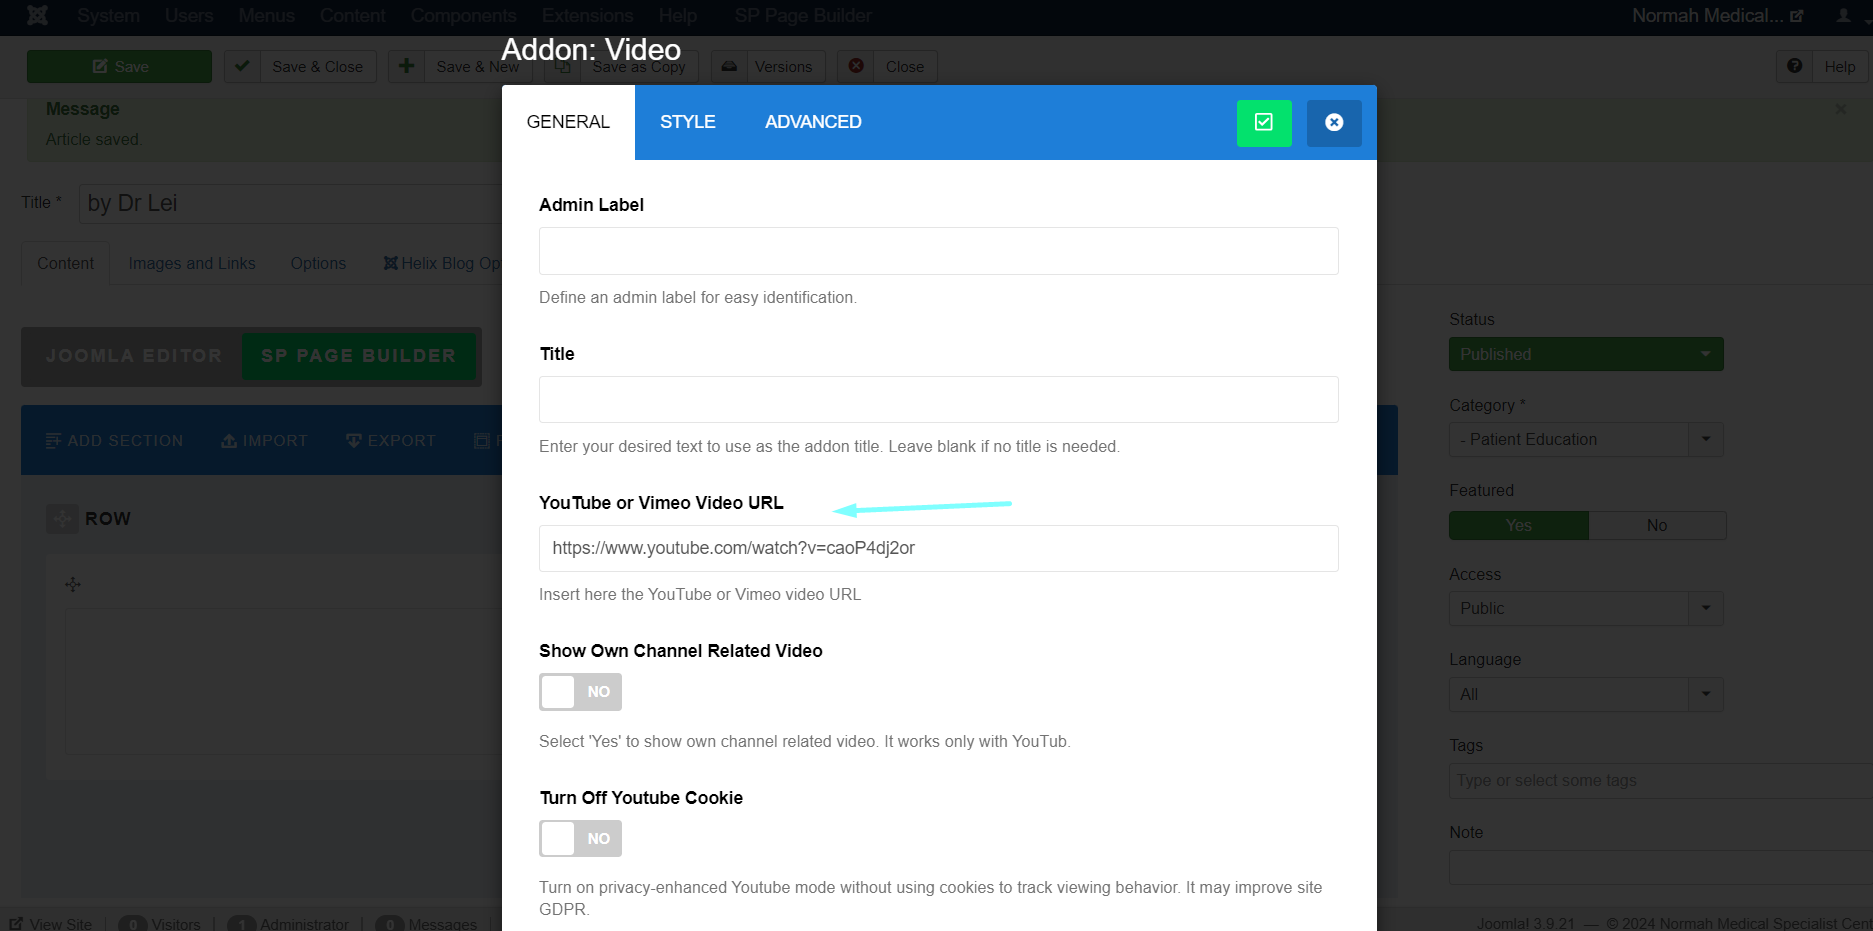Click the Normah Medical site link
The height and width of the screenshot is (931, 1873).
click(1717, 16)
